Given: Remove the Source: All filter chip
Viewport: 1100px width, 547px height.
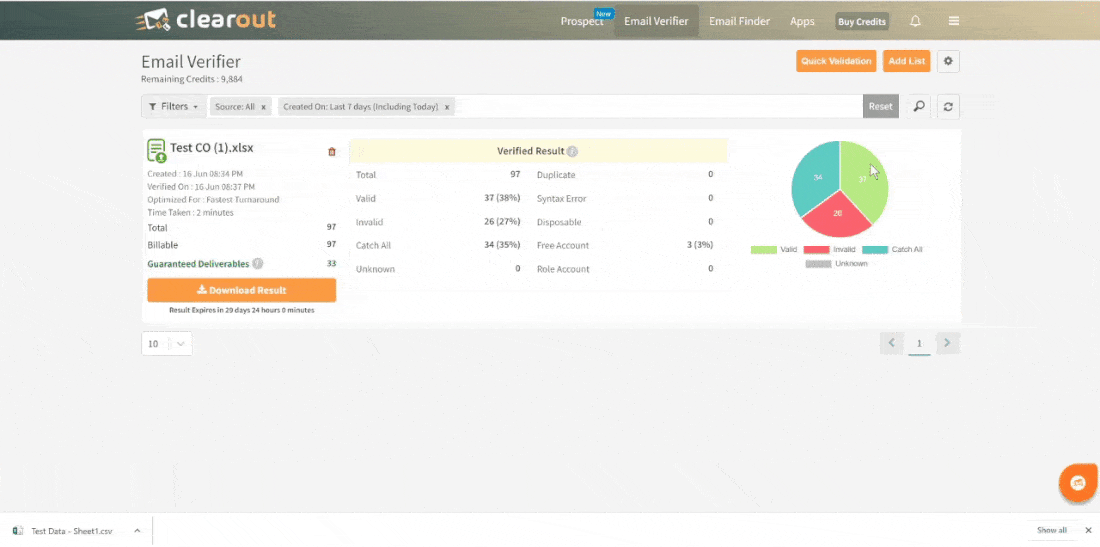Looking at the screenshot, I should tap(263, 106).
